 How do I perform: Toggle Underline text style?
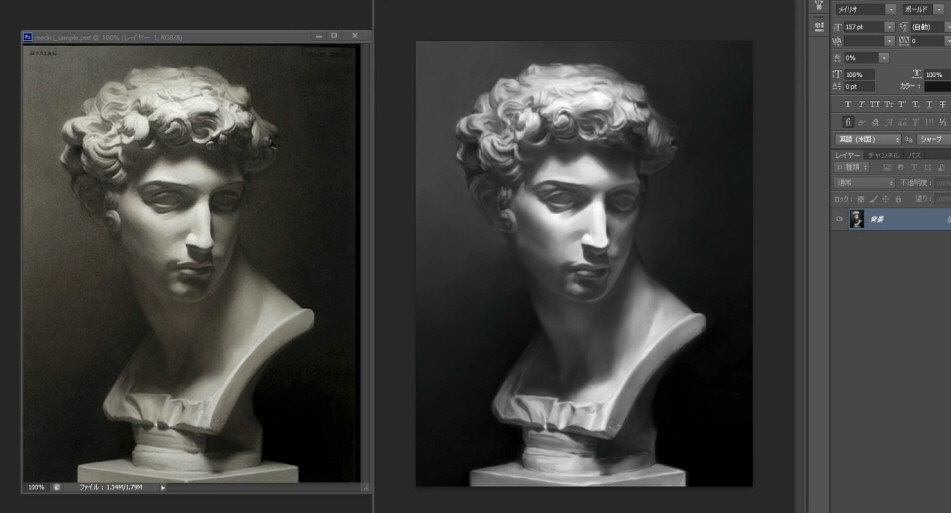point(929,104)
